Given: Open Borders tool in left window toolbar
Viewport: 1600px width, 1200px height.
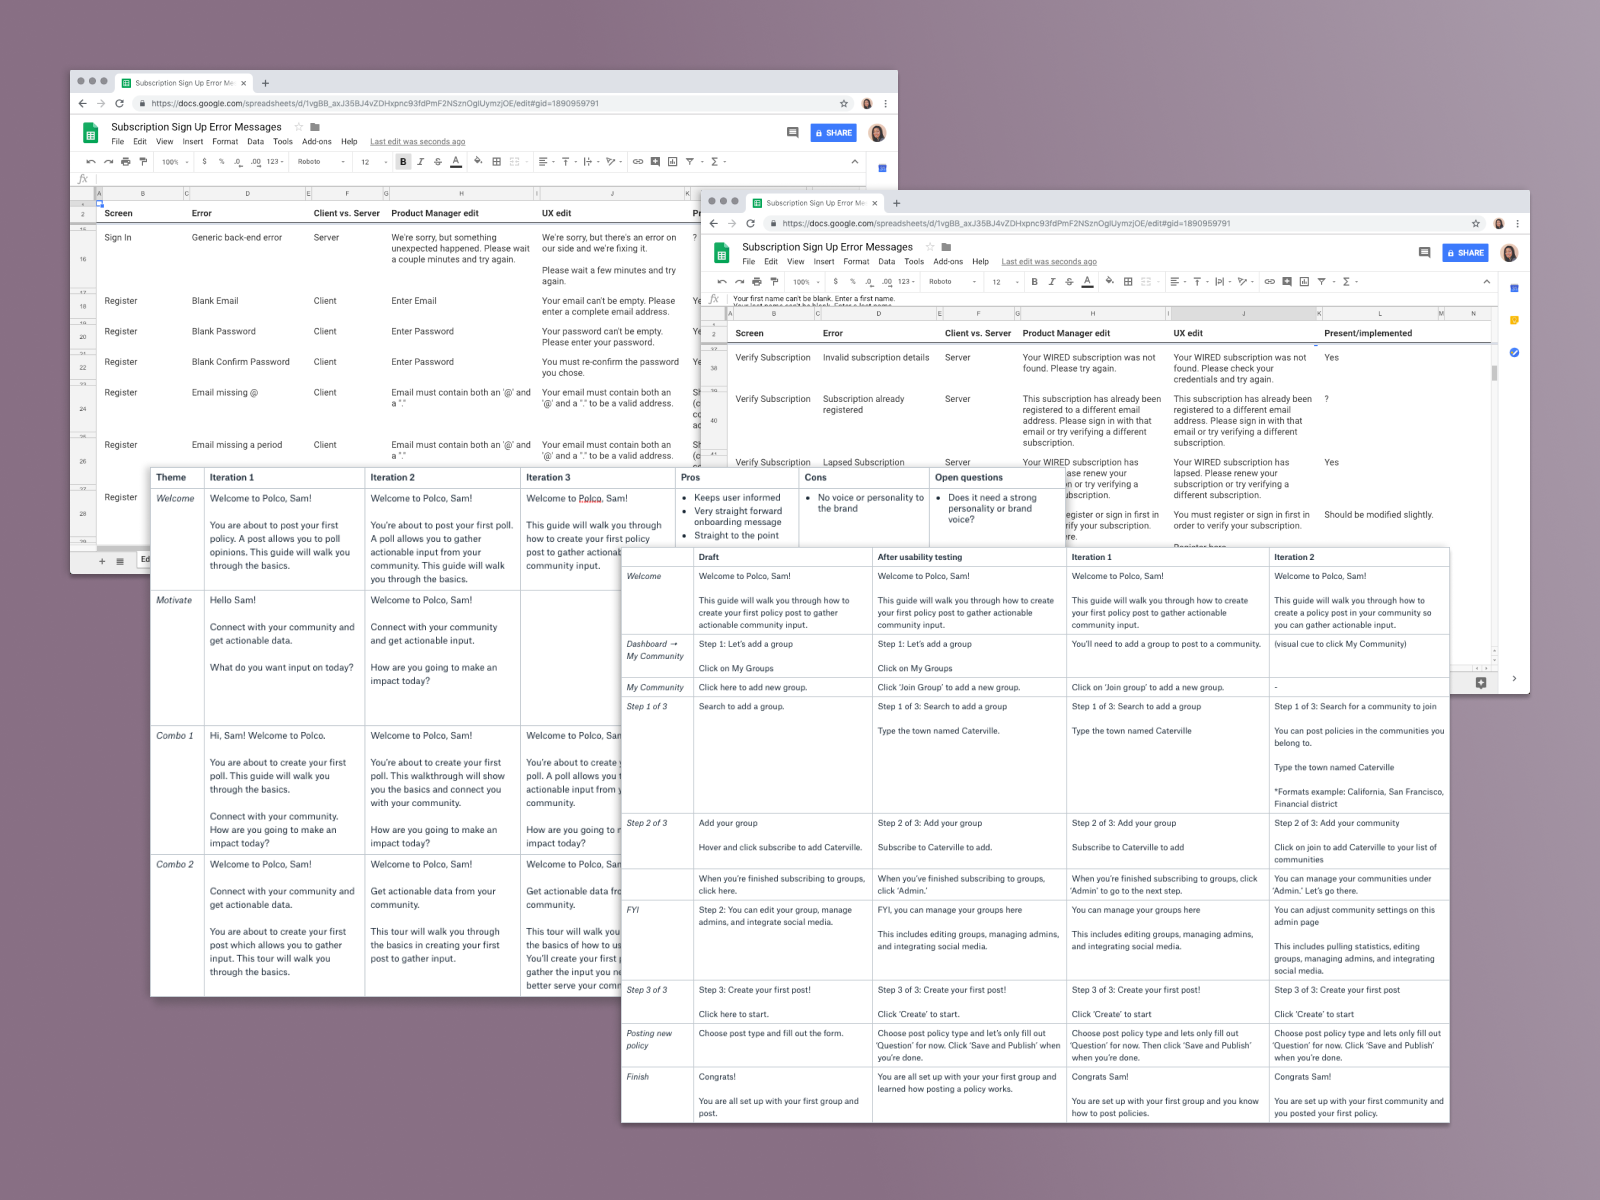Looking at the screenshot, I should pos(497,161).
